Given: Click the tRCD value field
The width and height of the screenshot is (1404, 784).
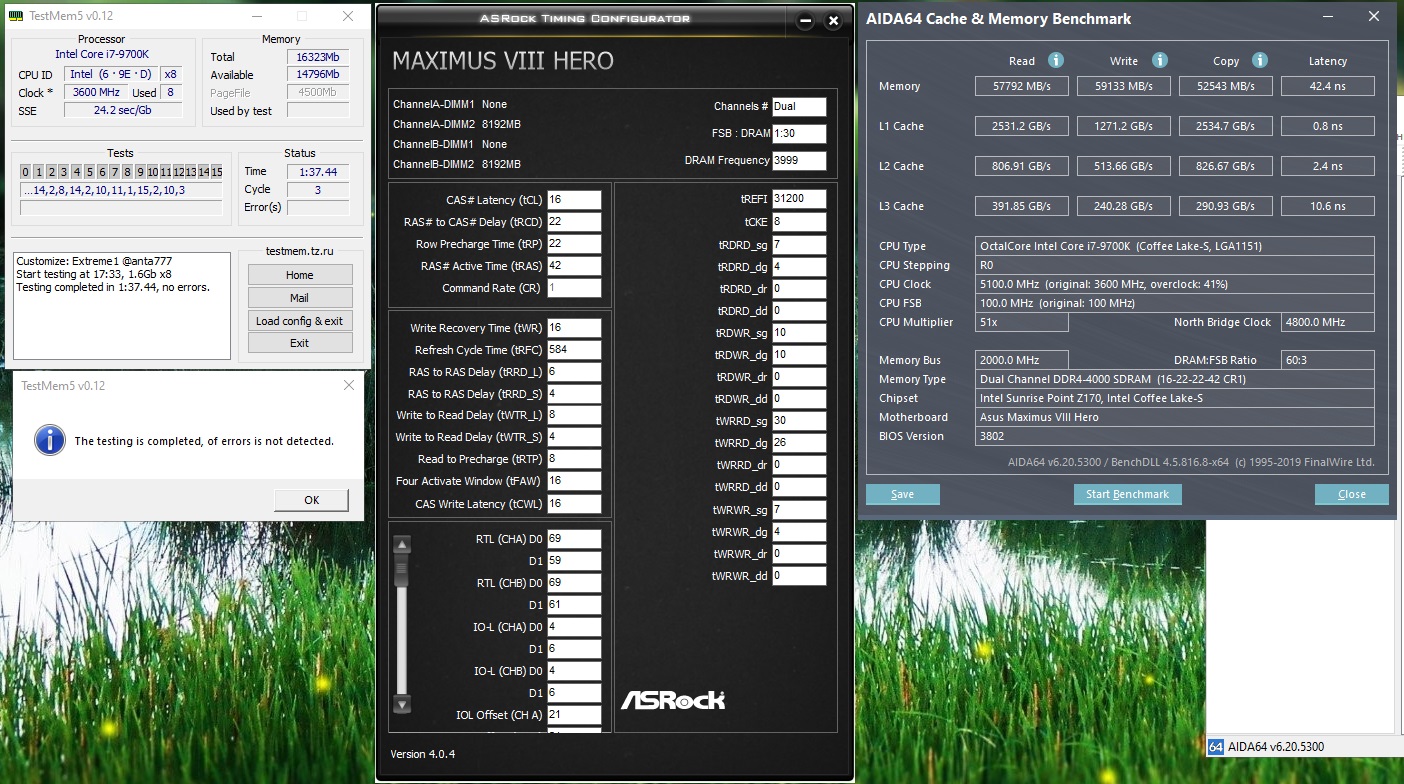Looking at the screenshot, I should point(575,222).
